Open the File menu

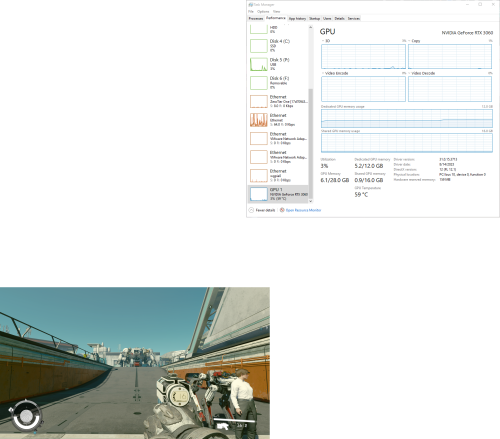tap(251, 11)
